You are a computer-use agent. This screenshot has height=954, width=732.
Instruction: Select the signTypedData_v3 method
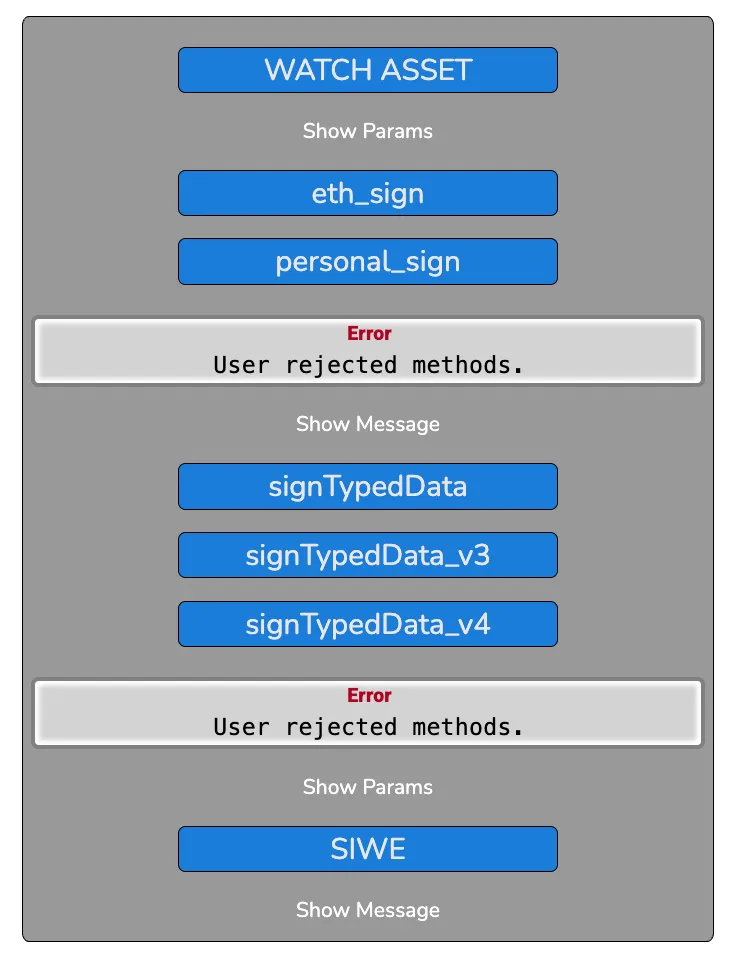367,555
